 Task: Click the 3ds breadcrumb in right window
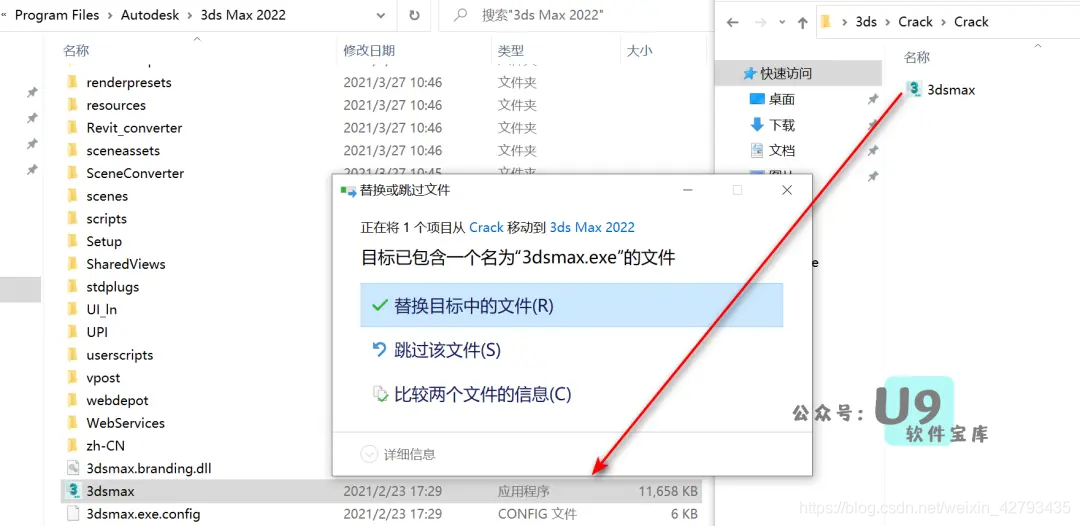866,22
